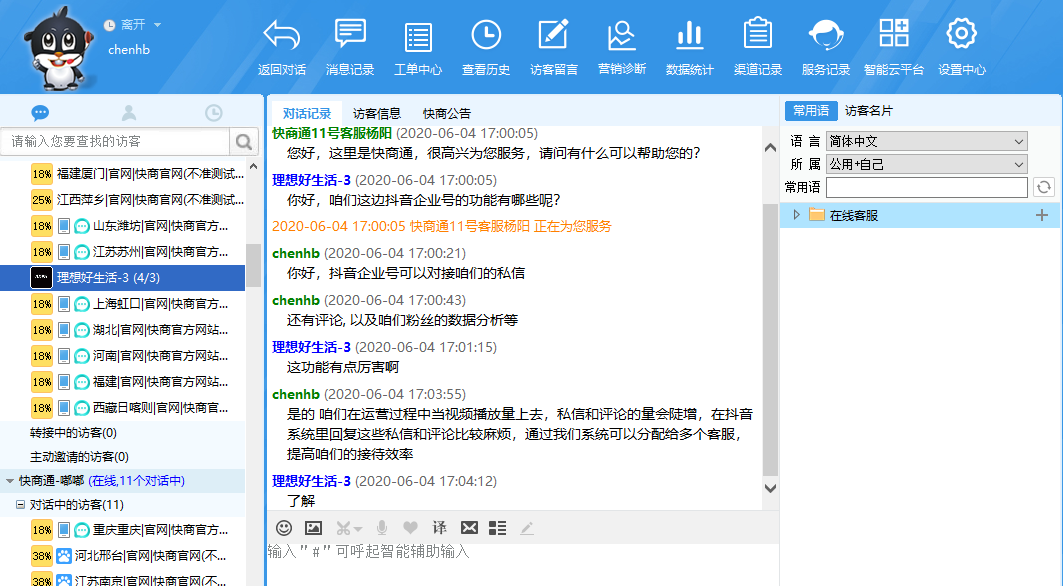The width and height of the screenshot is (1063, 586).
Task: Switch to 访客名片 tab
Action: pos(868,111)
